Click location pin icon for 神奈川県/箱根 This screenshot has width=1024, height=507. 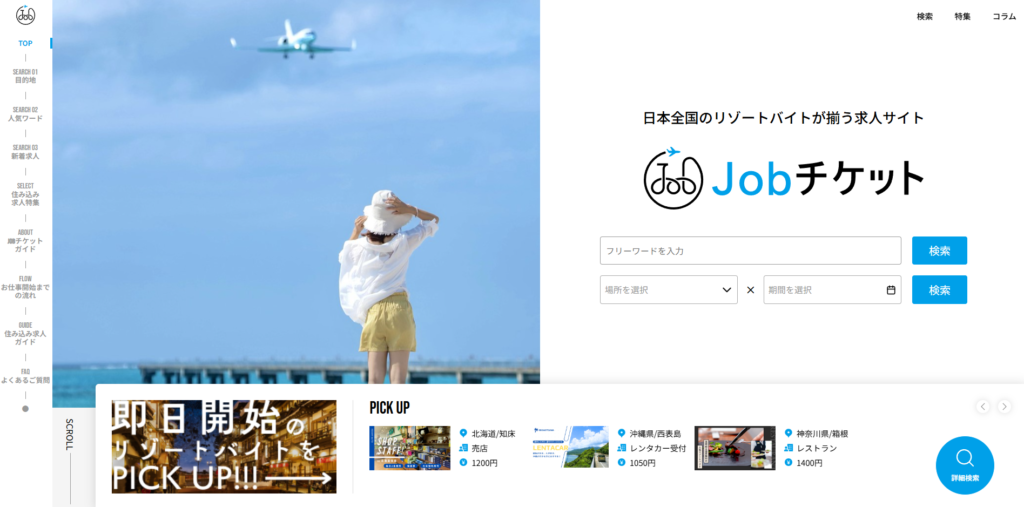788,433
